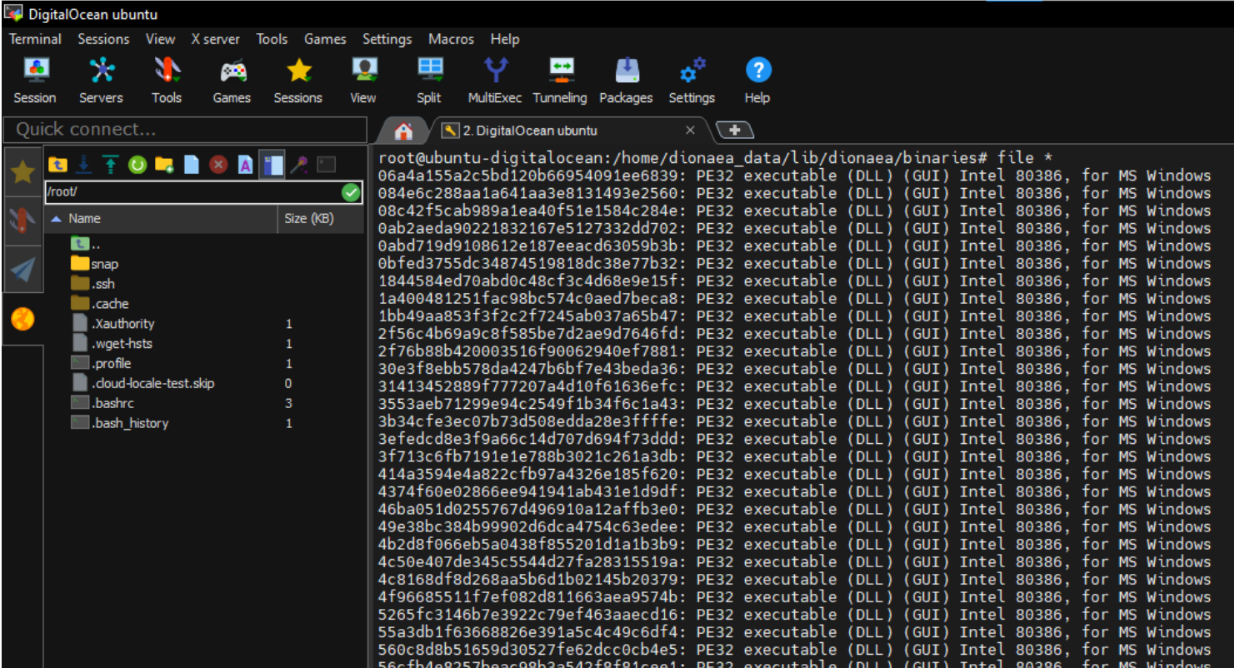
Task: Create a new folder in SFTP browser
Action: (164, 165)
